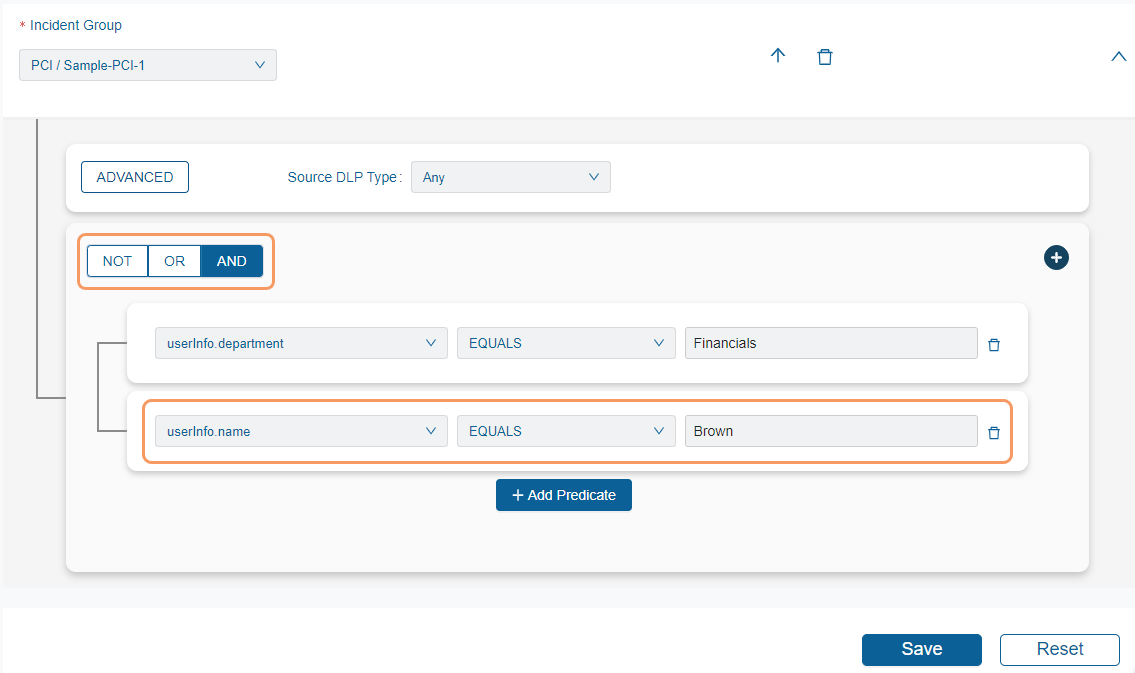Switch to the ADVANCED view

click(x=134, y=176)
